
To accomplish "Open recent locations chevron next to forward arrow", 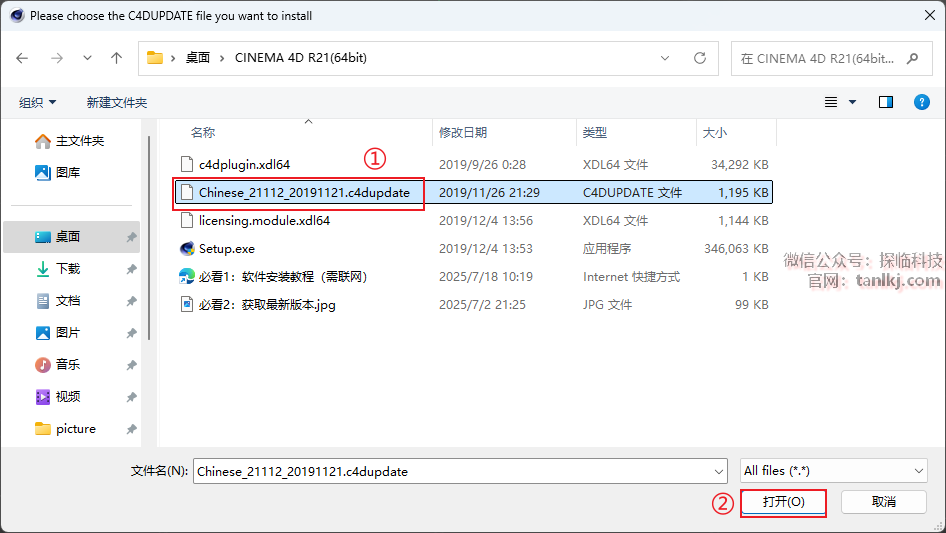I will [87, 58].
